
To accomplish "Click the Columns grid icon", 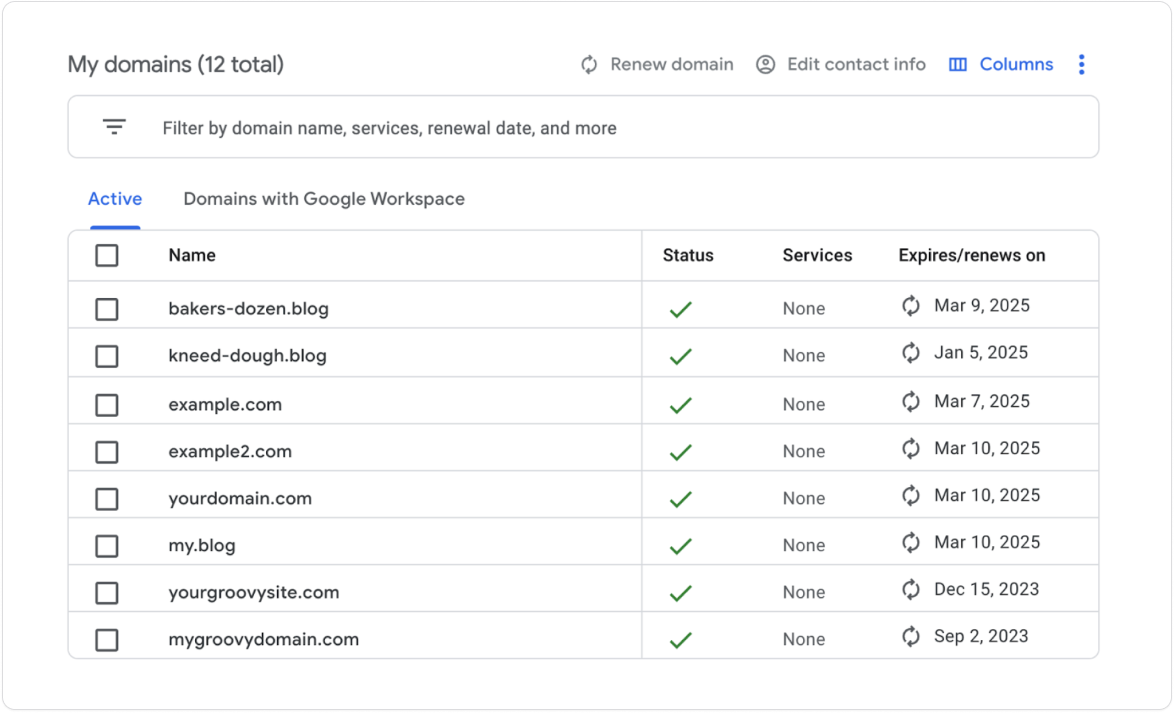I will [958, 64].
